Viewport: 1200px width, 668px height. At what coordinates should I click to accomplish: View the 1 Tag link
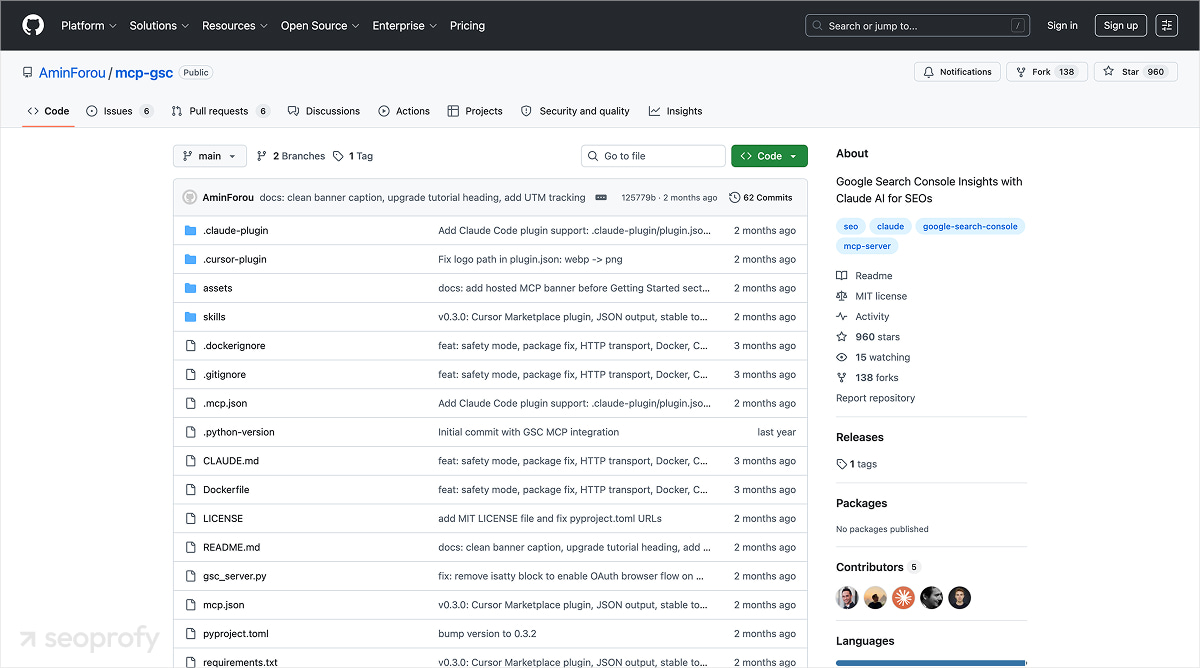click(x=353, y=156)
